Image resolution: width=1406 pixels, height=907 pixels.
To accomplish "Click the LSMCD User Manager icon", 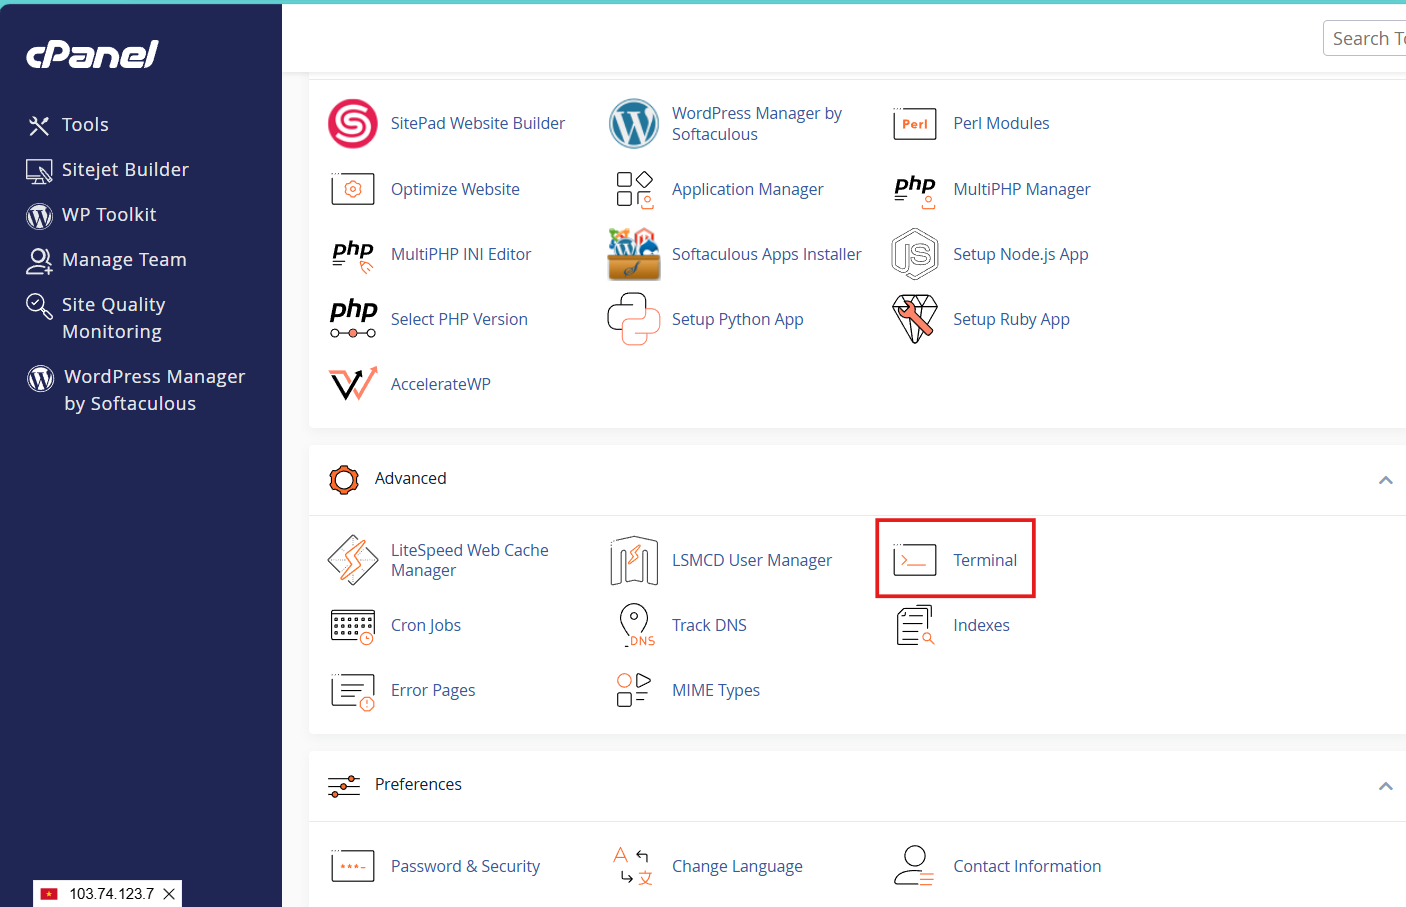I will tap(634, 560).
